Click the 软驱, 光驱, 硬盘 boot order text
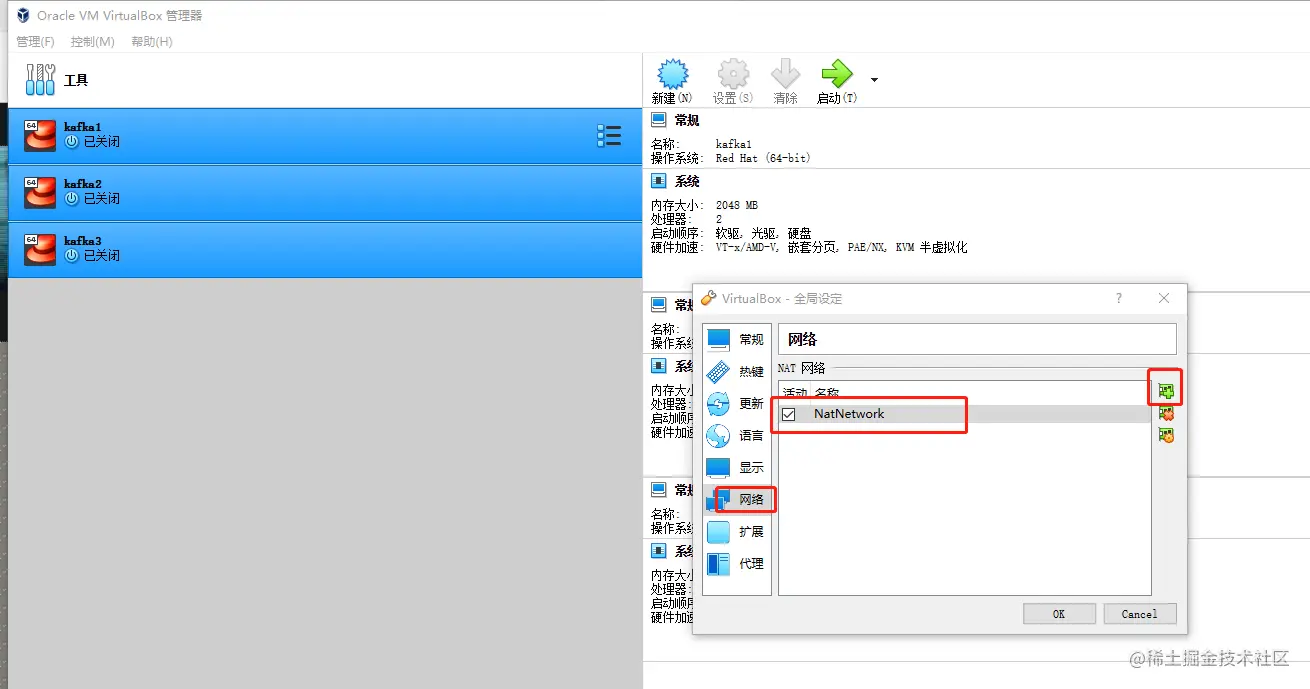The image size is (1310, 689). 764,233
